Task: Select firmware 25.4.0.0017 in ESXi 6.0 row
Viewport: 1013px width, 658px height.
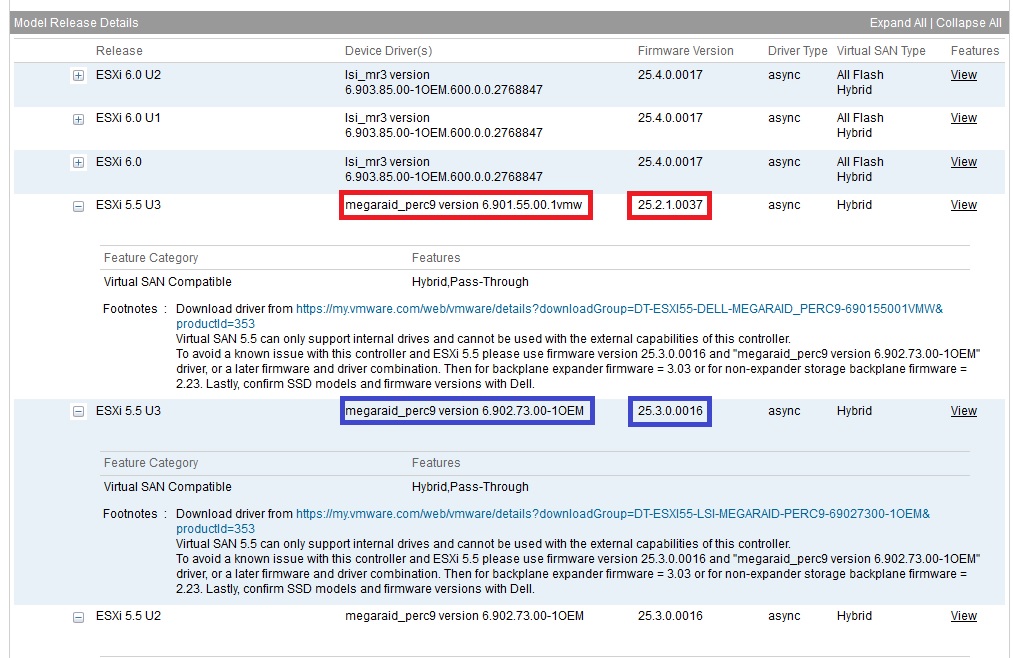Action: click(x=670, y=162)
